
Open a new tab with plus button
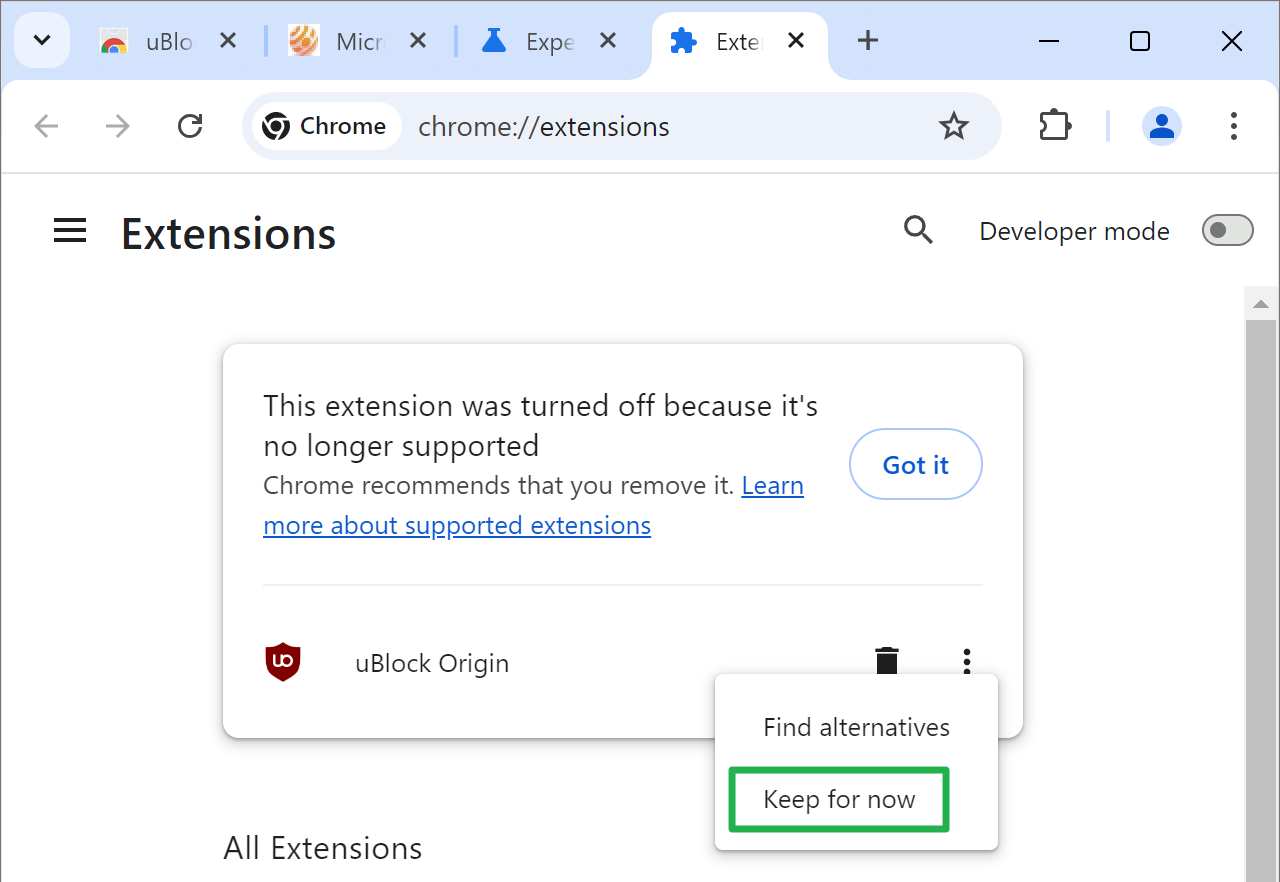pyautogui.click(x=868, y=41)
